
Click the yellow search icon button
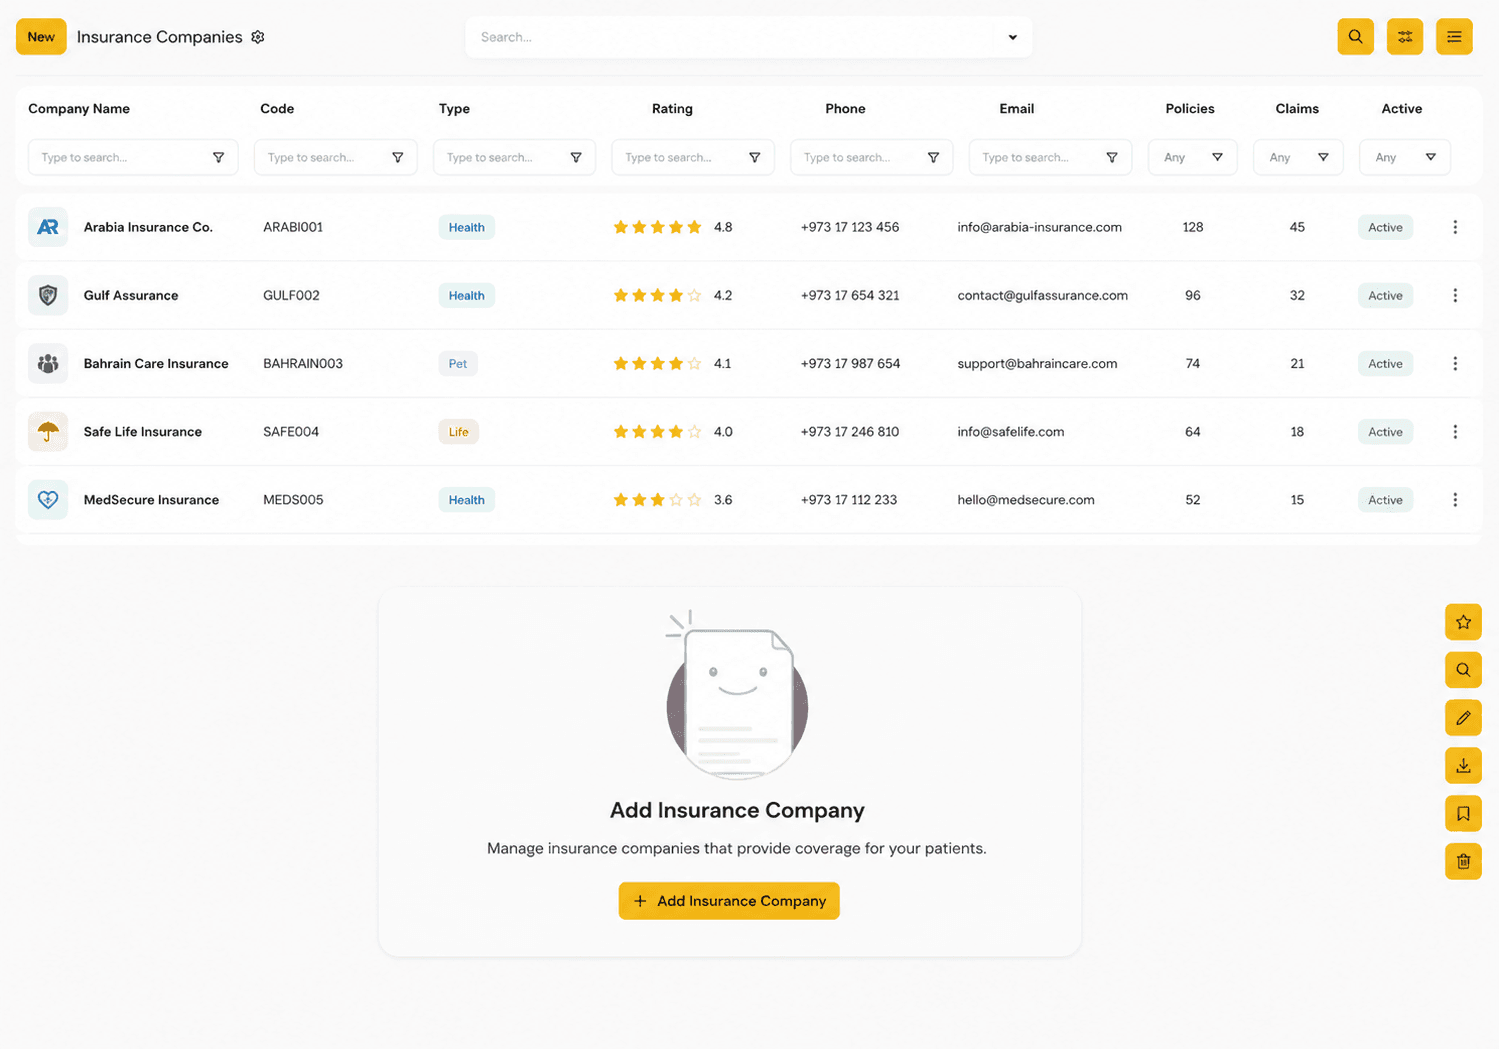(1355, 37)
